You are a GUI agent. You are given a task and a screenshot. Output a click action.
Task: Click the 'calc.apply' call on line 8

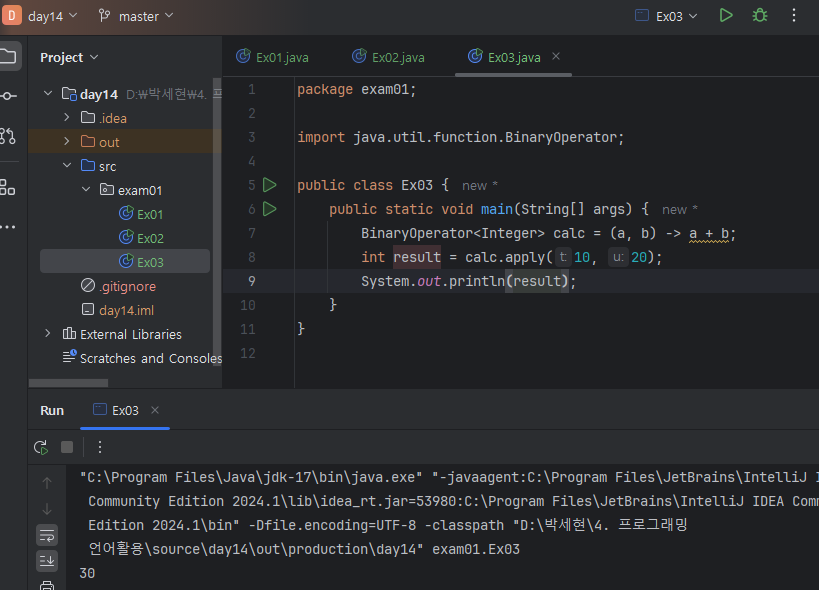click(505, 257)
